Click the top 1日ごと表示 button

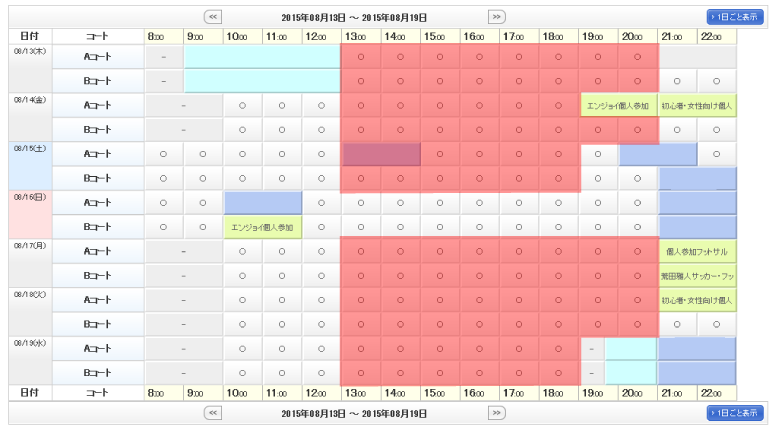pyautogui.click(x=735, y=17)
